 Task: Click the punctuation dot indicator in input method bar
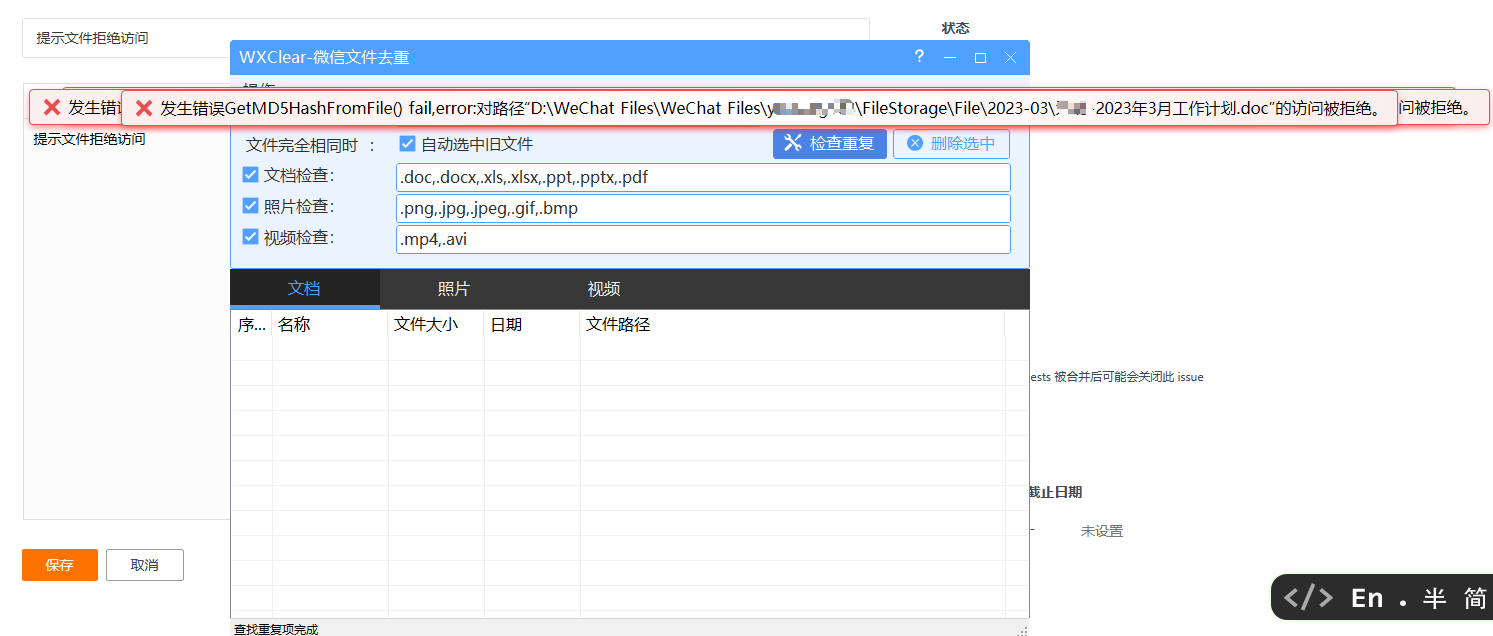pos(1403,603)
